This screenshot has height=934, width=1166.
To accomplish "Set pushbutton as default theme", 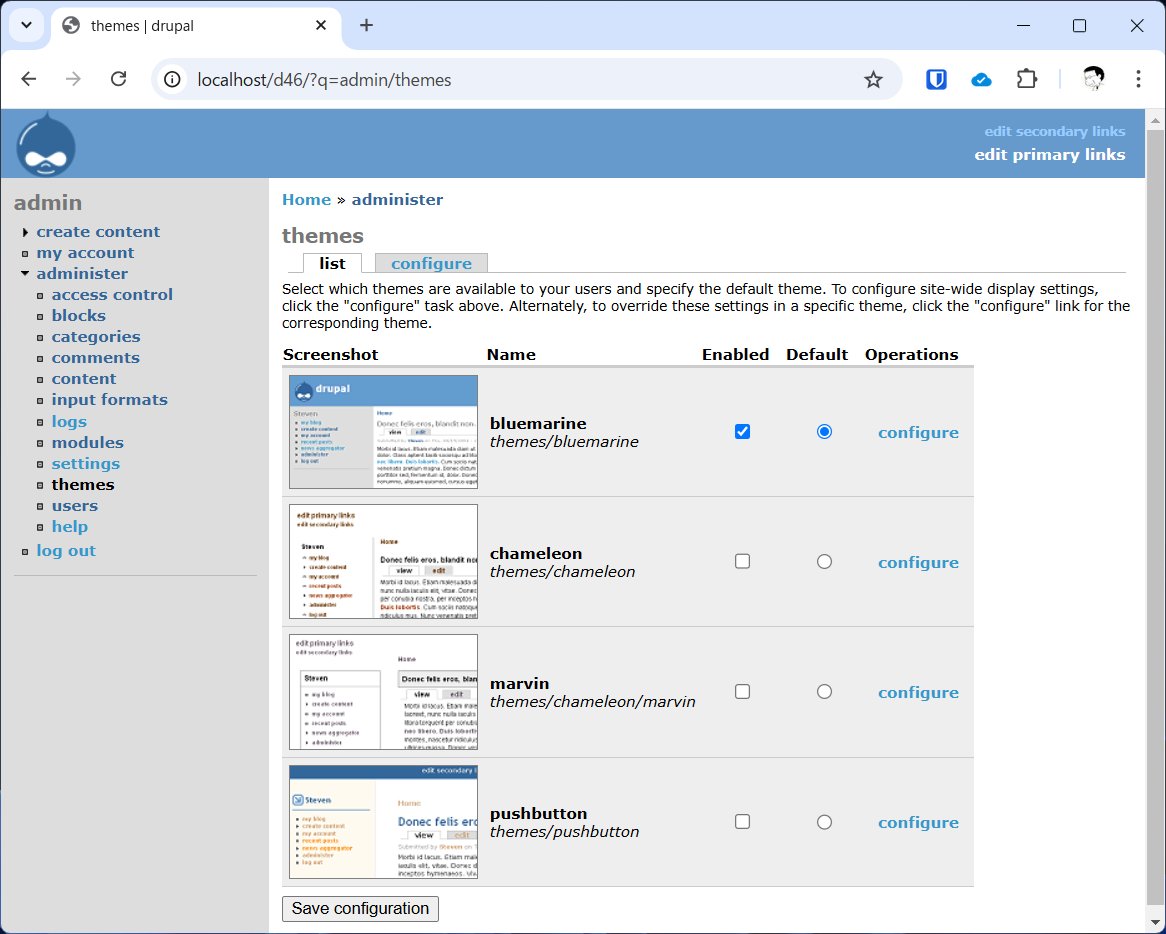I will coord(824,822).
